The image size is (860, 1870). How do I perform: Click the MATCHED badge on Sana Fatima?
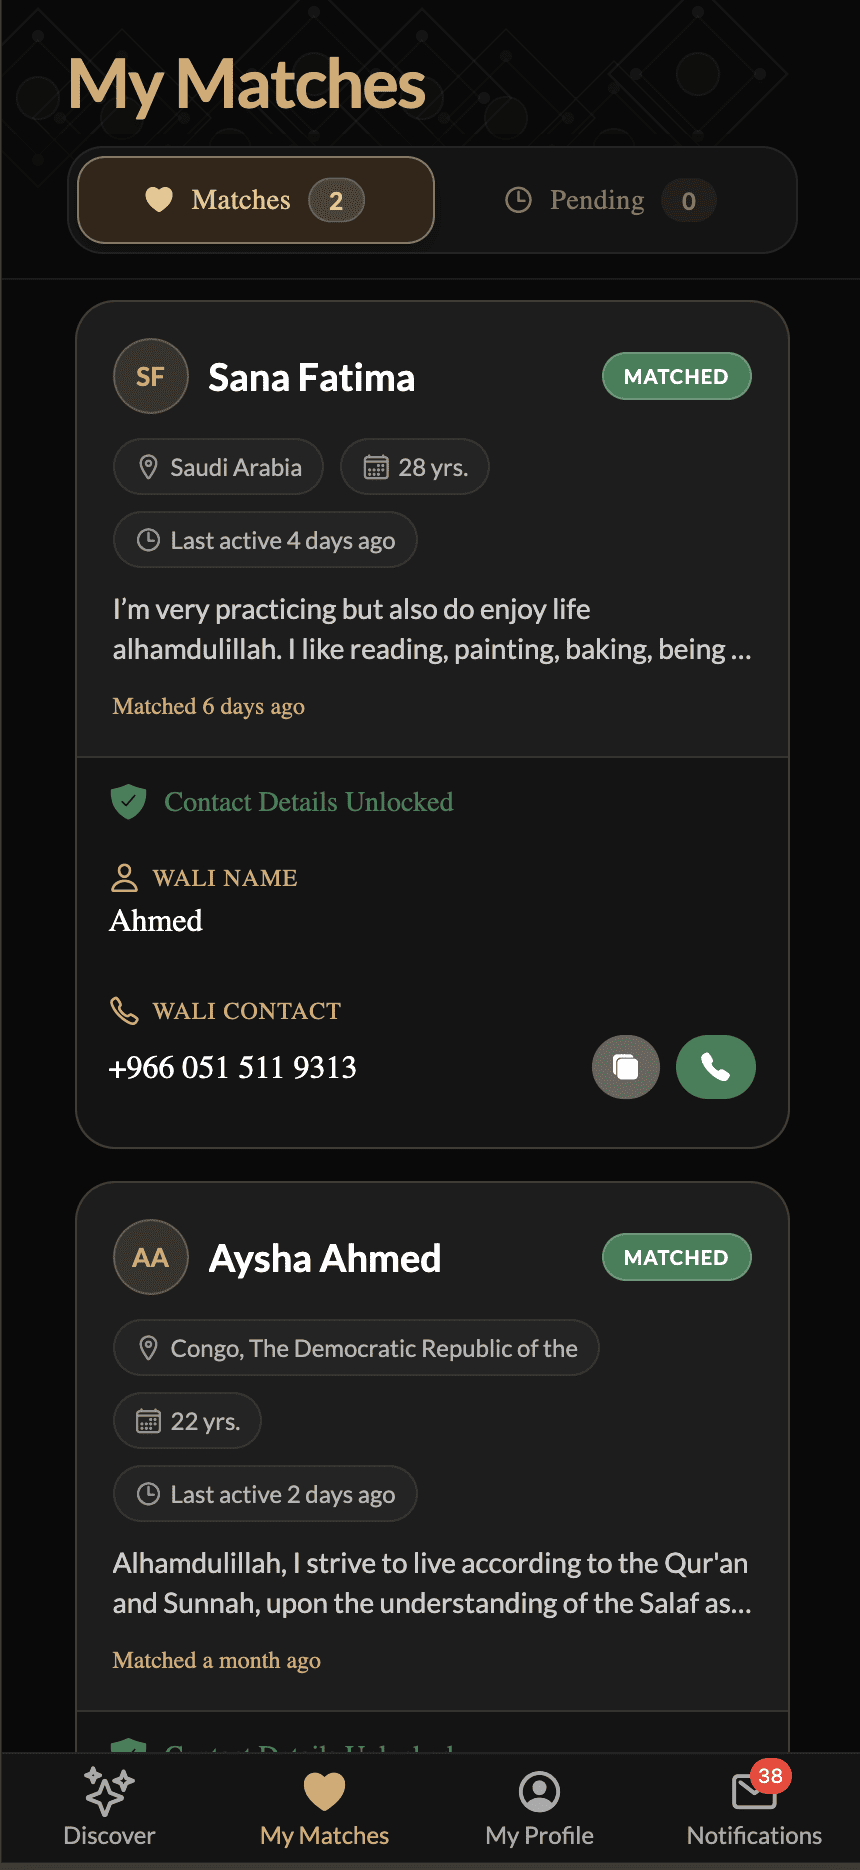pos(676,377)
